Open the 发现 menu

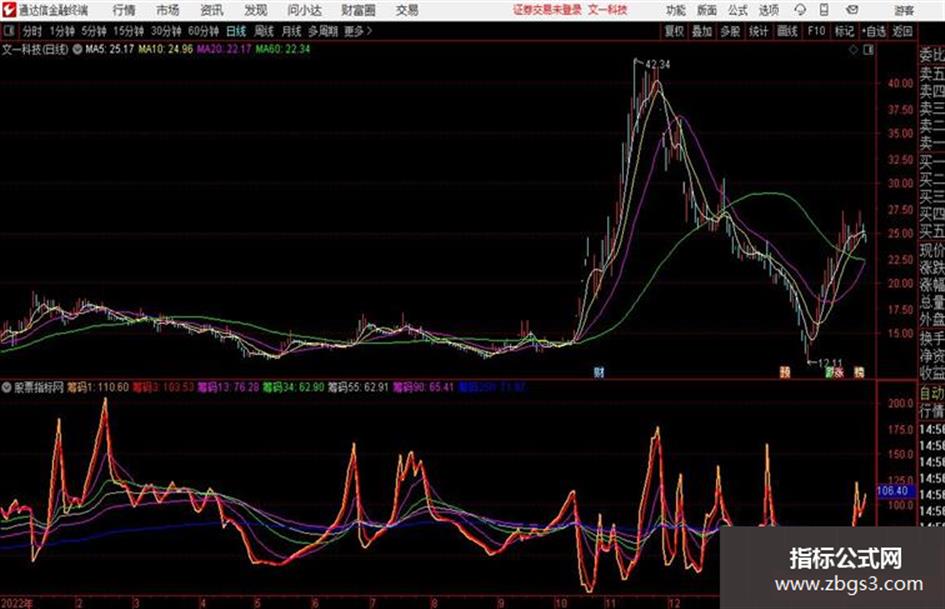pos(256,10)
